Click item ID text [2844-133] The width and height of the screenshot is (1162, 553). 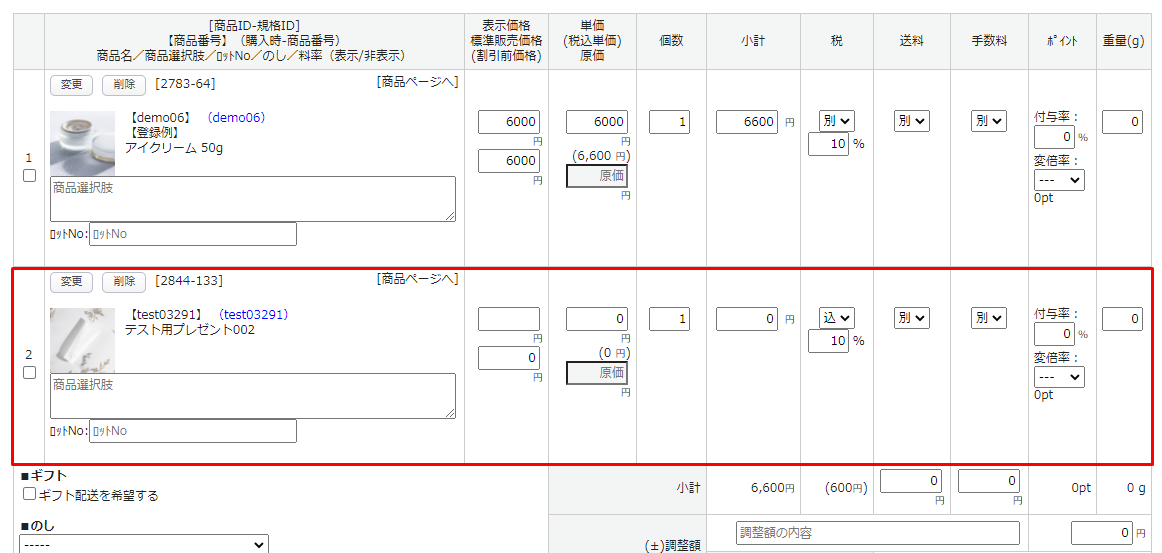pos(189,281)
